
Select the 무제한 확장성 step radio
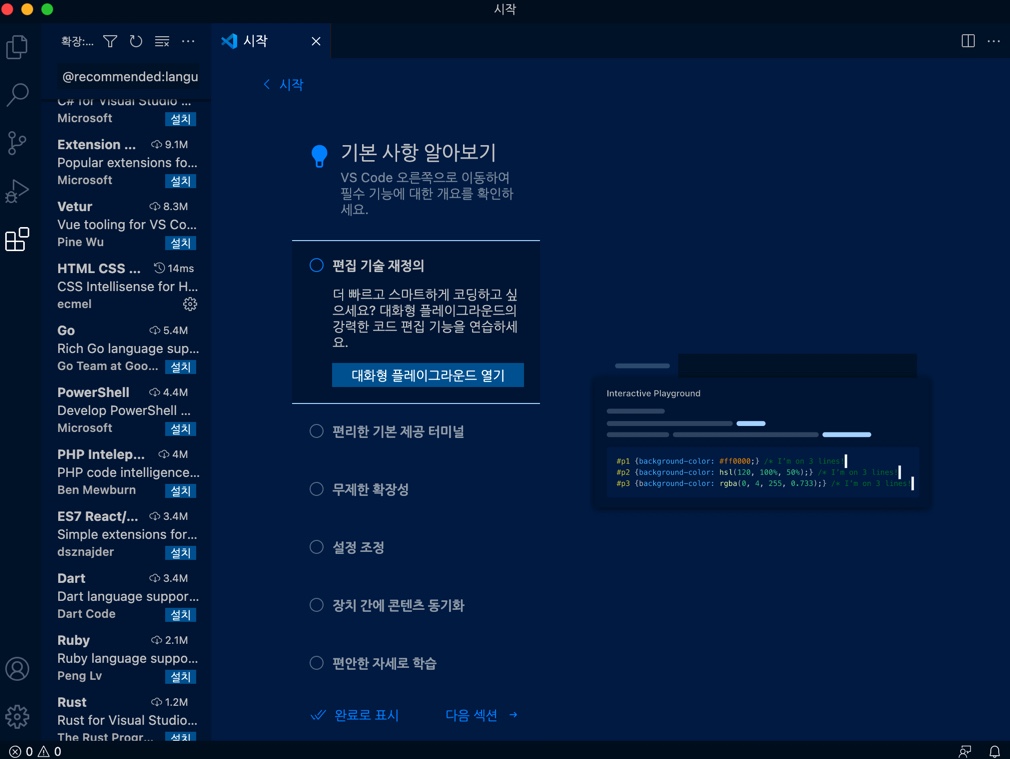(x=316, y=489)
